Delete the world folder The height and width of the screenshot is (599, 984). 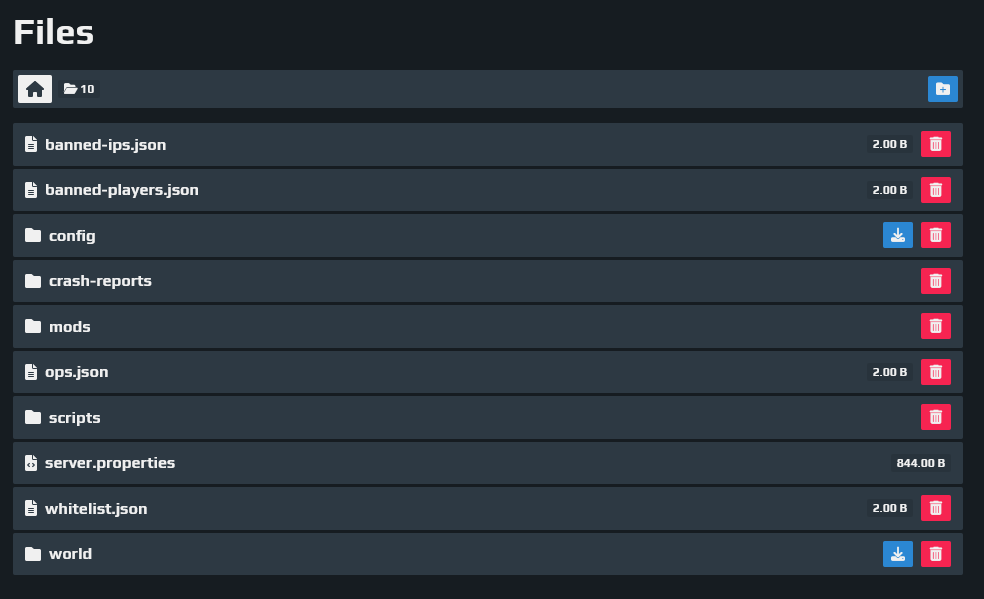pyautogui.click(x=936, y=554)
